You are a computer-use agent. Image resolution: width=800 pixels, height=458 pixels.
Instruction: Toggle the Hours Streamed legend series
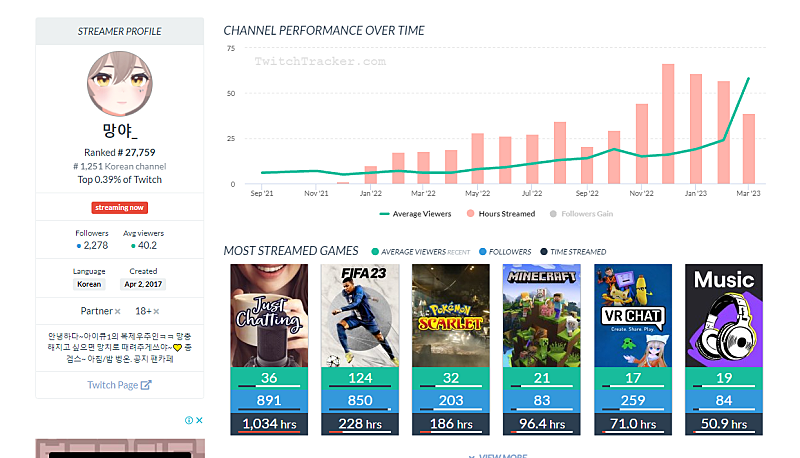501,214
